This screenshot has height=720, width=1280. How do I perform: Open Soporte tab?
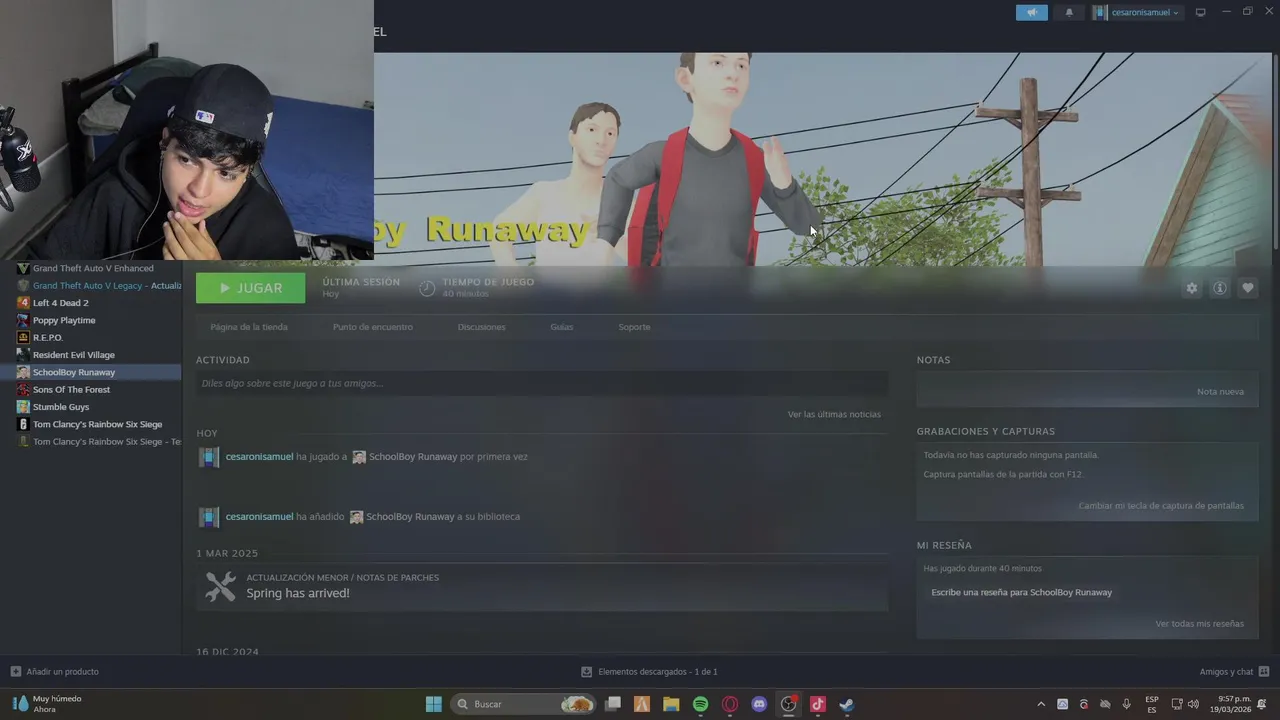point(634,327)
